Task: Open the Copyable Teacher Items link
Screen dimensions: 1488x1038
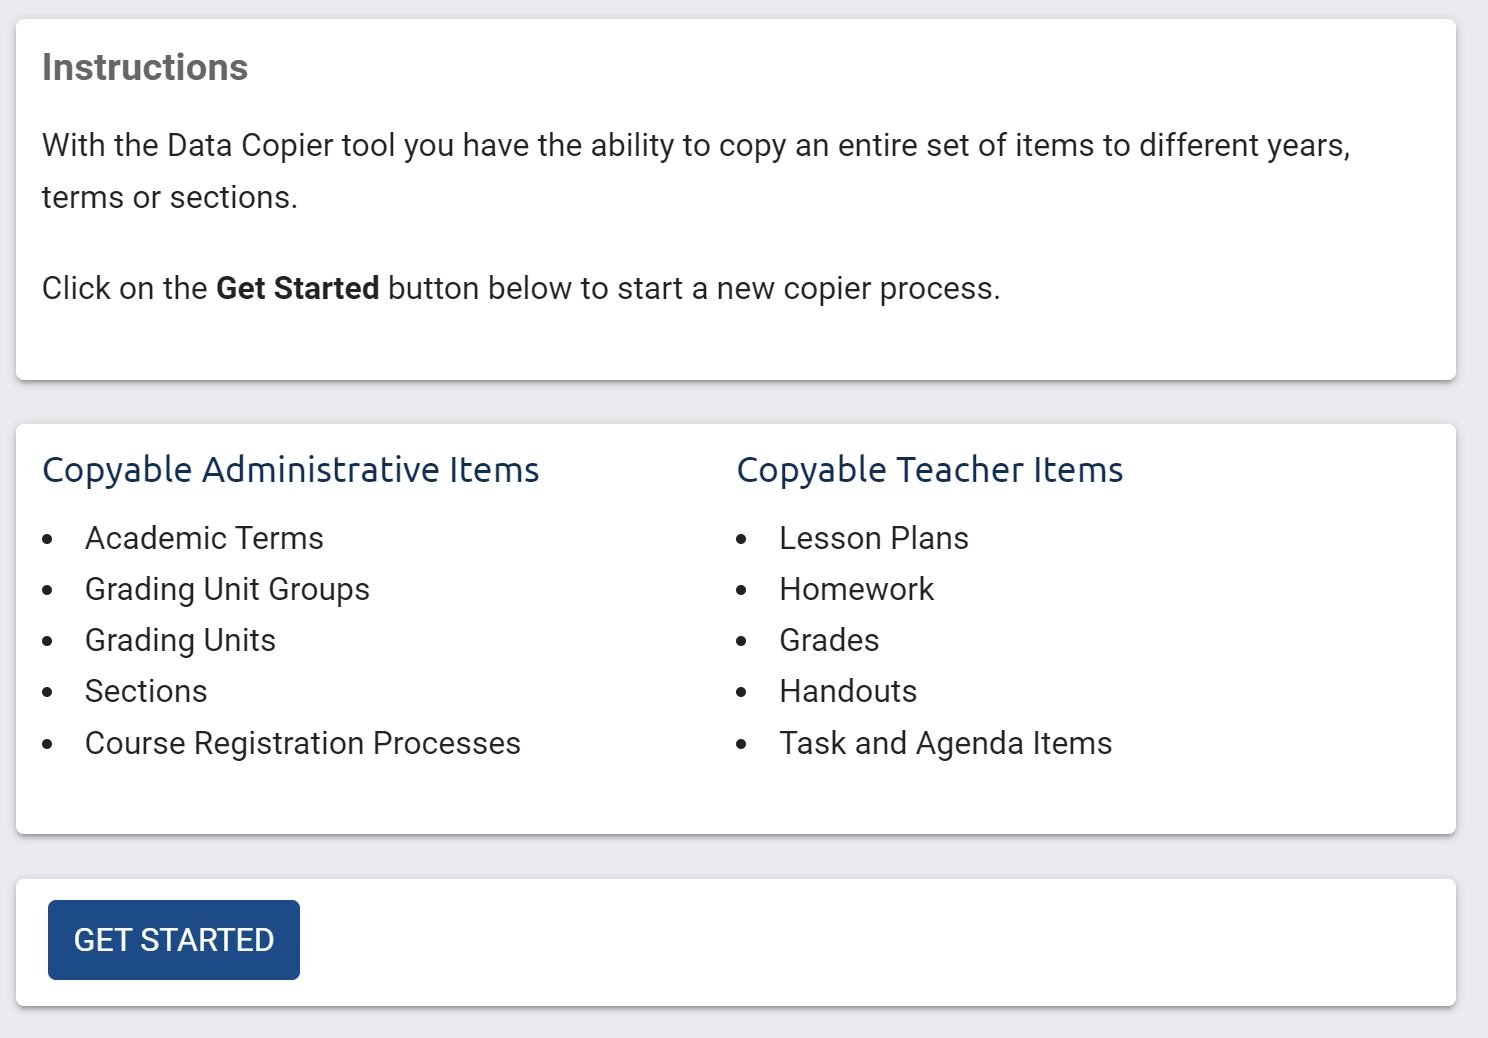Action: pyautogui.click(x=930, y=469)
